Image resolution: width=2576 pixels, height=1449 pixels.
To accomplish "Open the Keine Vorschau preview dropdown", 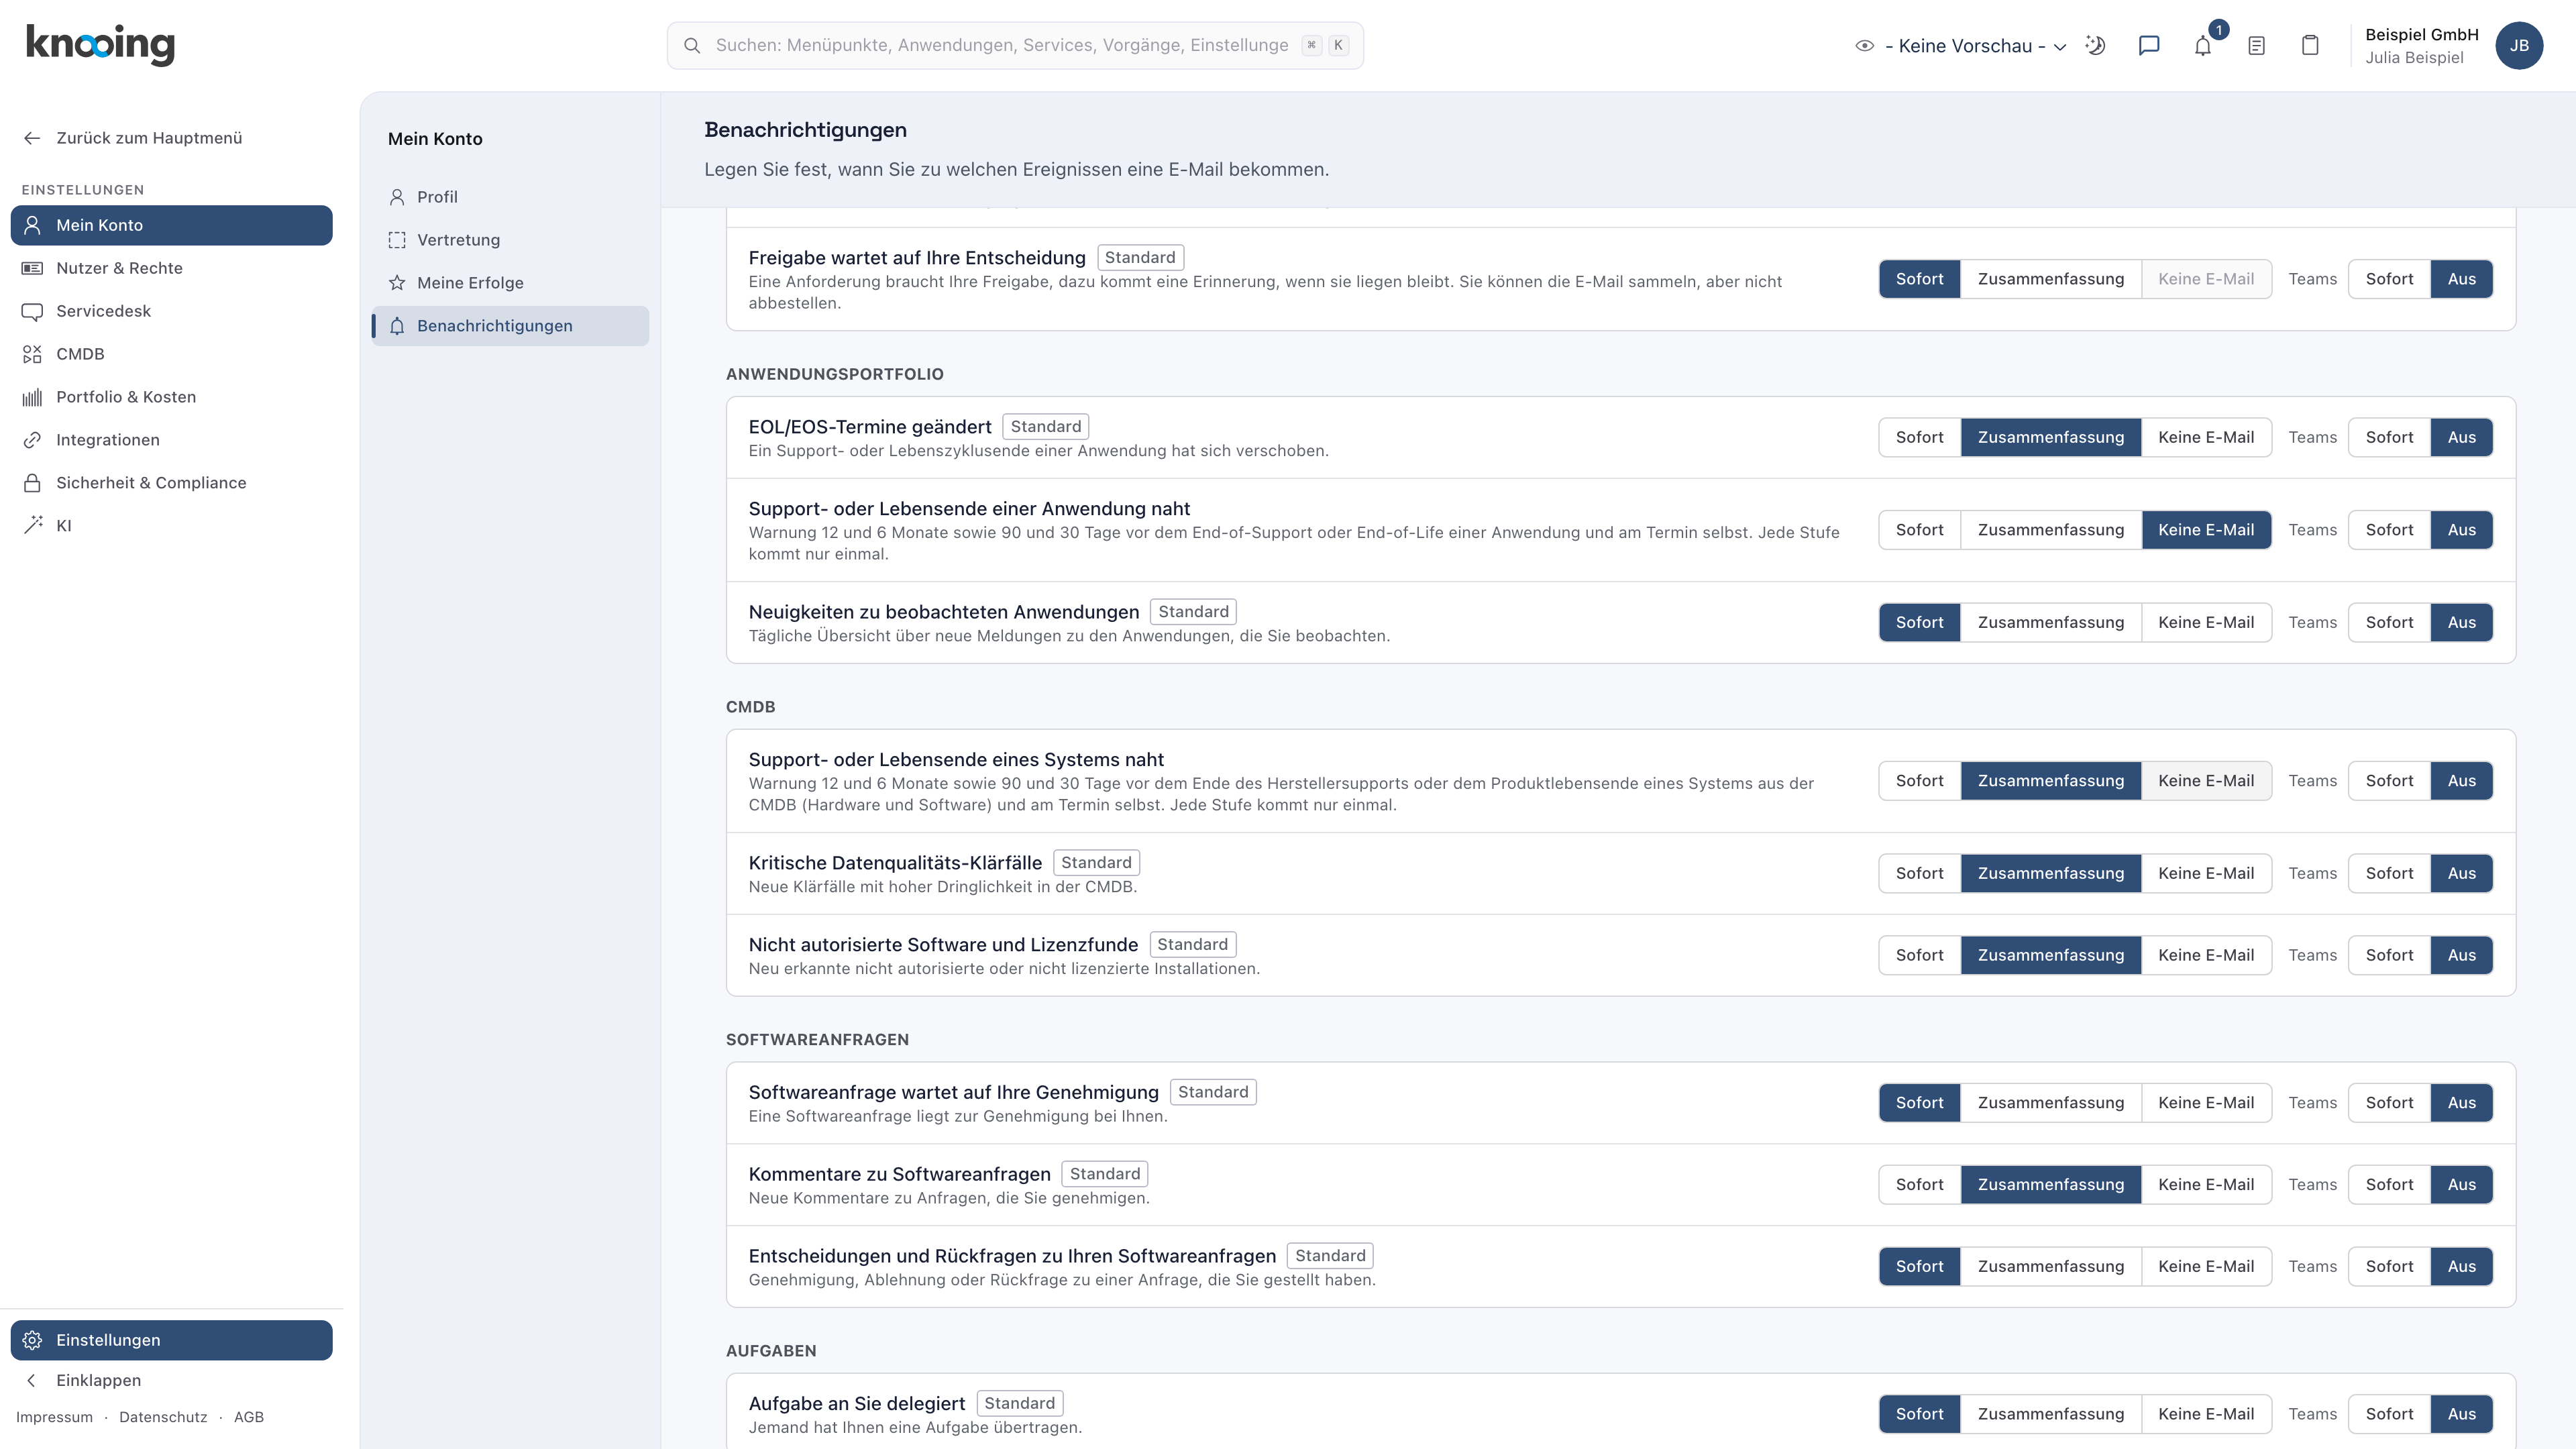I will [1960, 46].
